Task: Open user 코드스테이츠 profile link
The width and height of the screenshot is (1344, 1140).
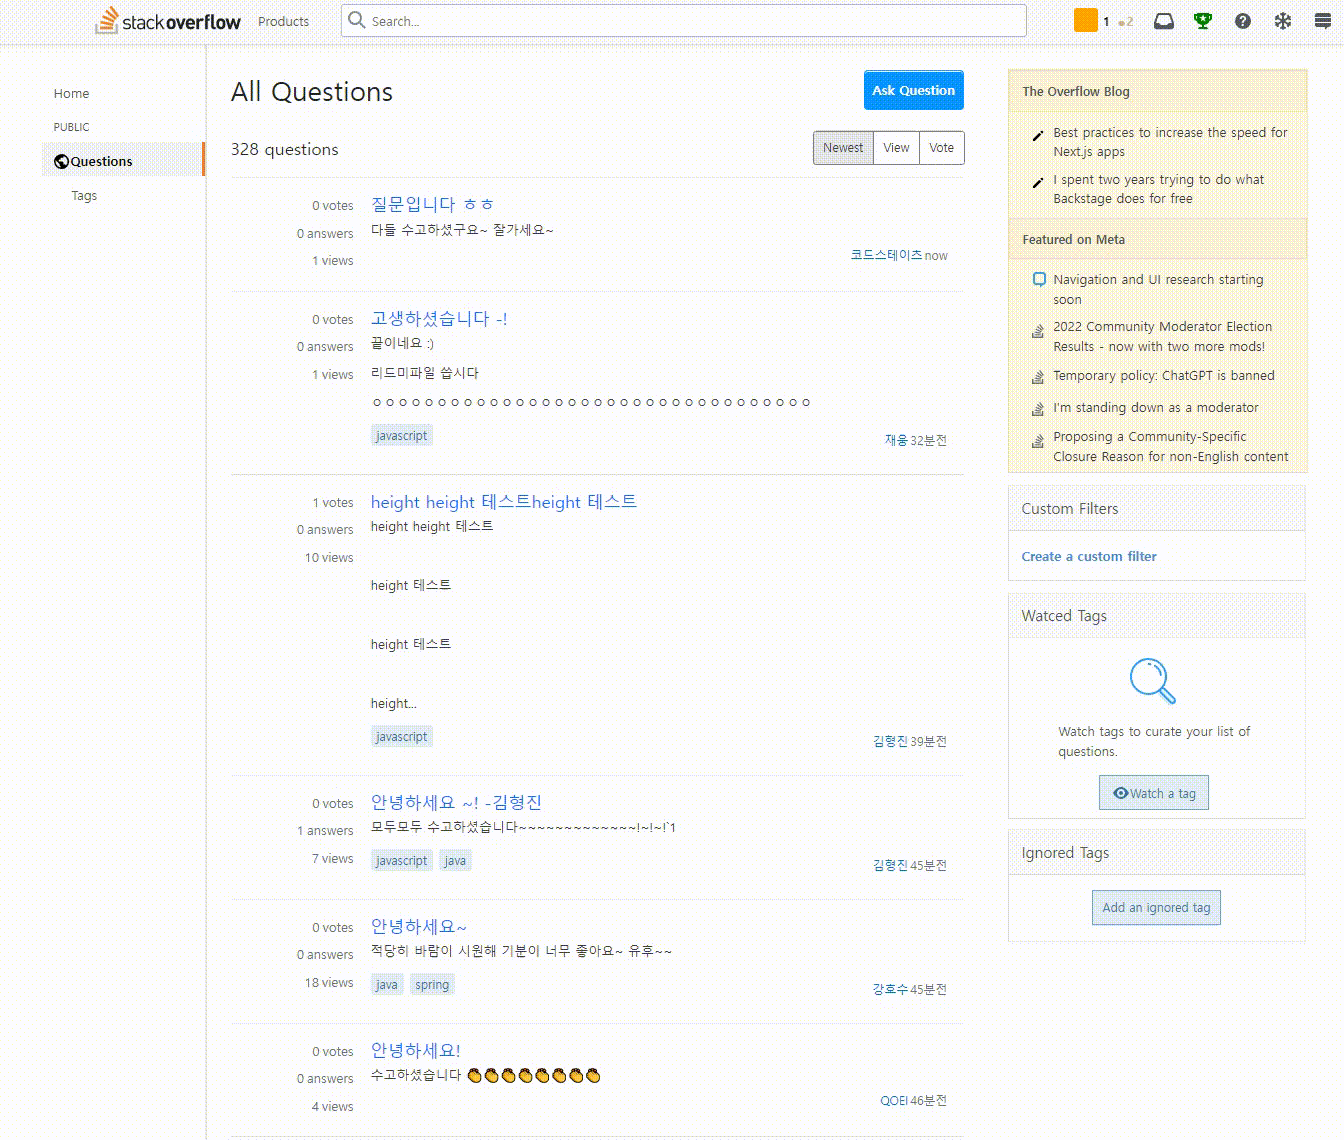Action: pyautogui.click(x=886, y=255)
